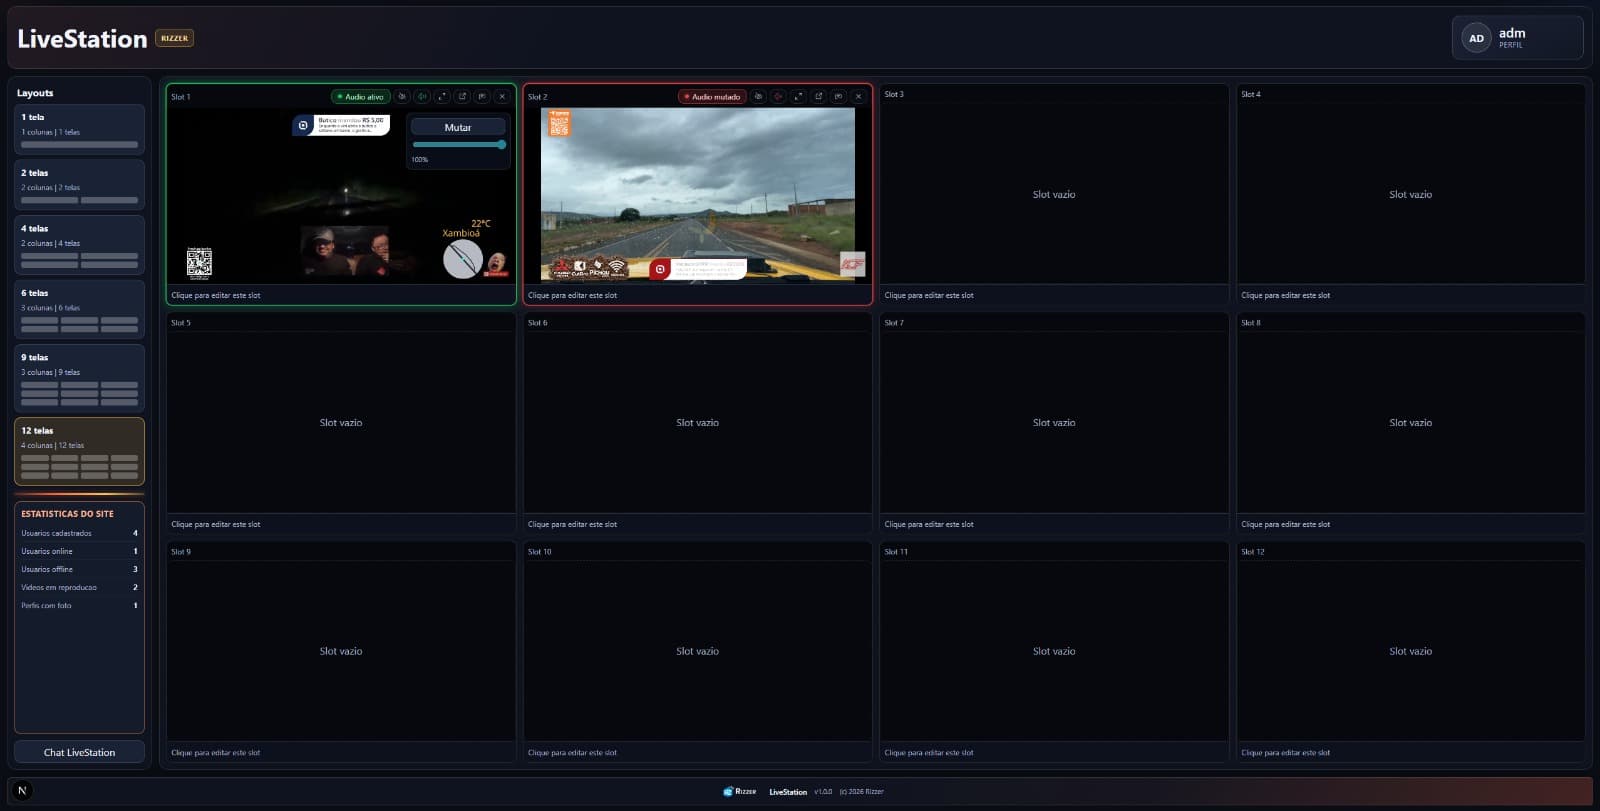This screenshot has width=1600, height=811.
Task: Adjust the Slot 1 volume slider at 100%
Action: 459,144
